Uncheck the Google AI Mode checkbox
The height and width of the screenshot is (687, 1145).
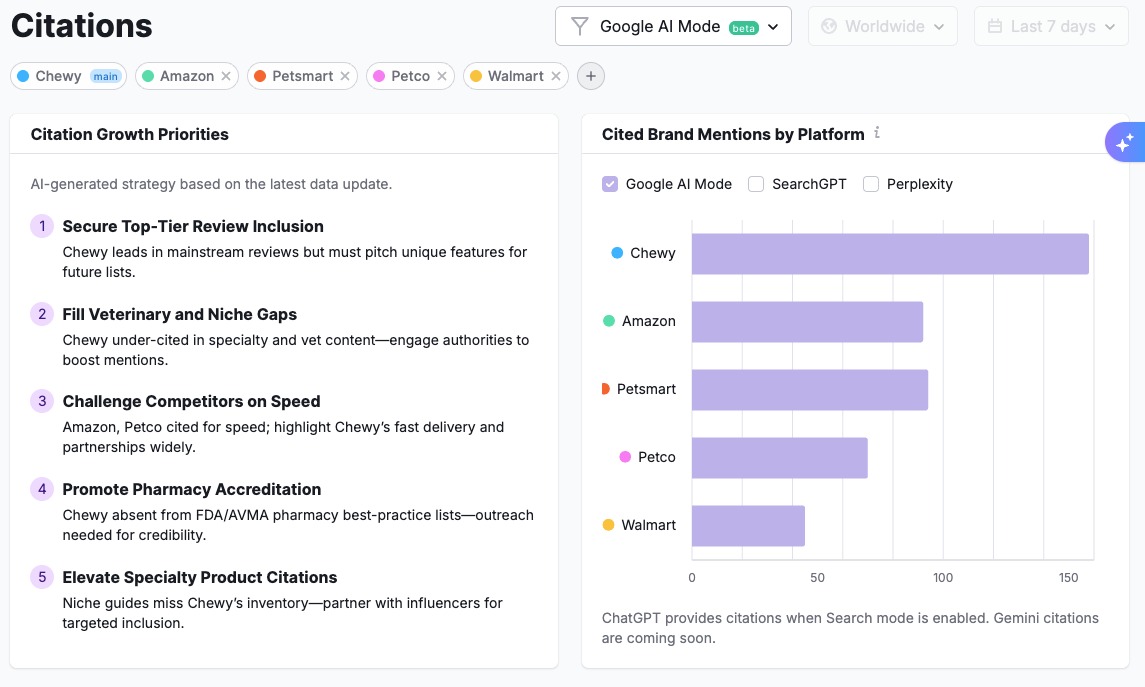click(610, 184)
